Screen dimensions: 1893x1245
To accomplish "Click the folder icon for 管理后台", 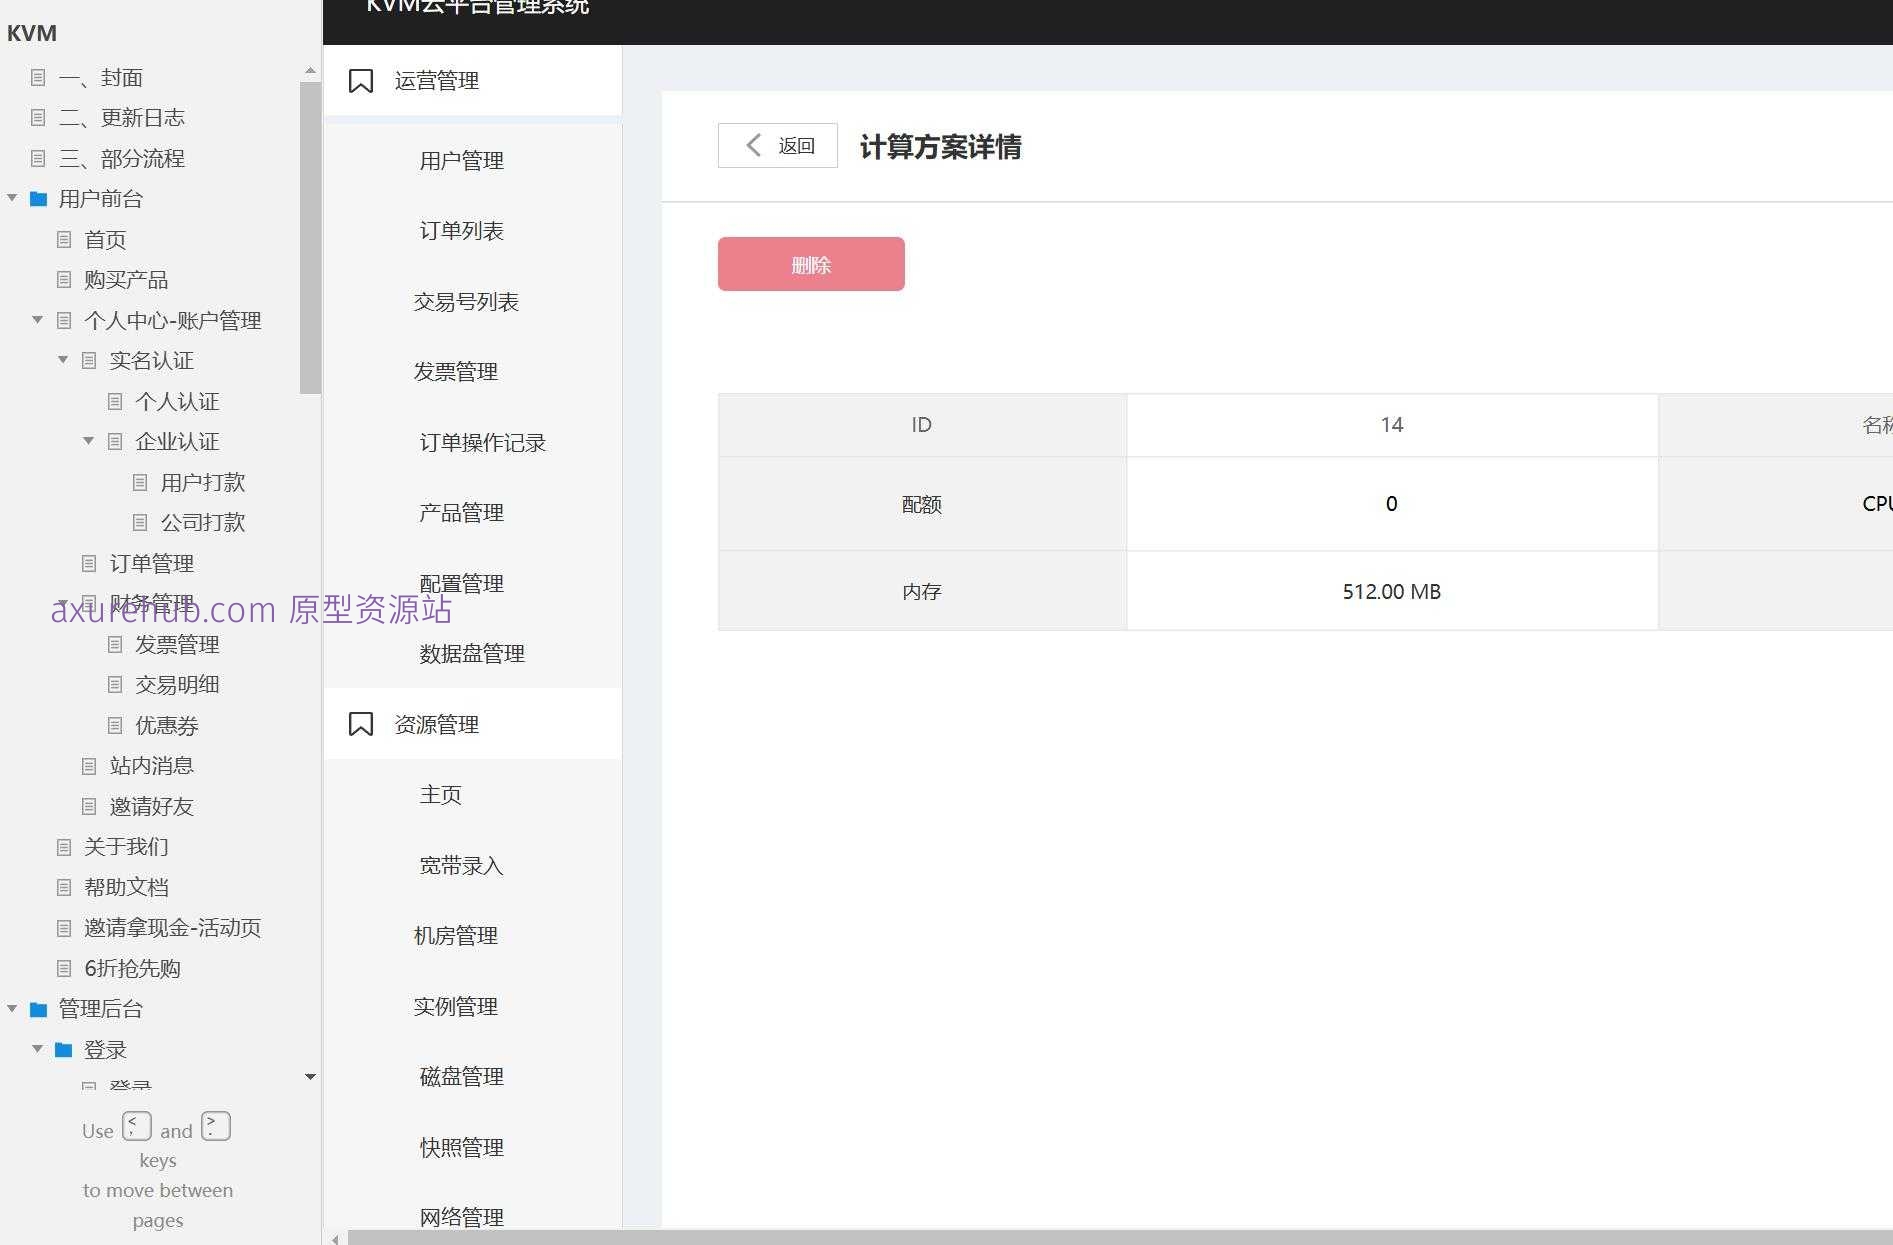I will (x=39, y=1009).
